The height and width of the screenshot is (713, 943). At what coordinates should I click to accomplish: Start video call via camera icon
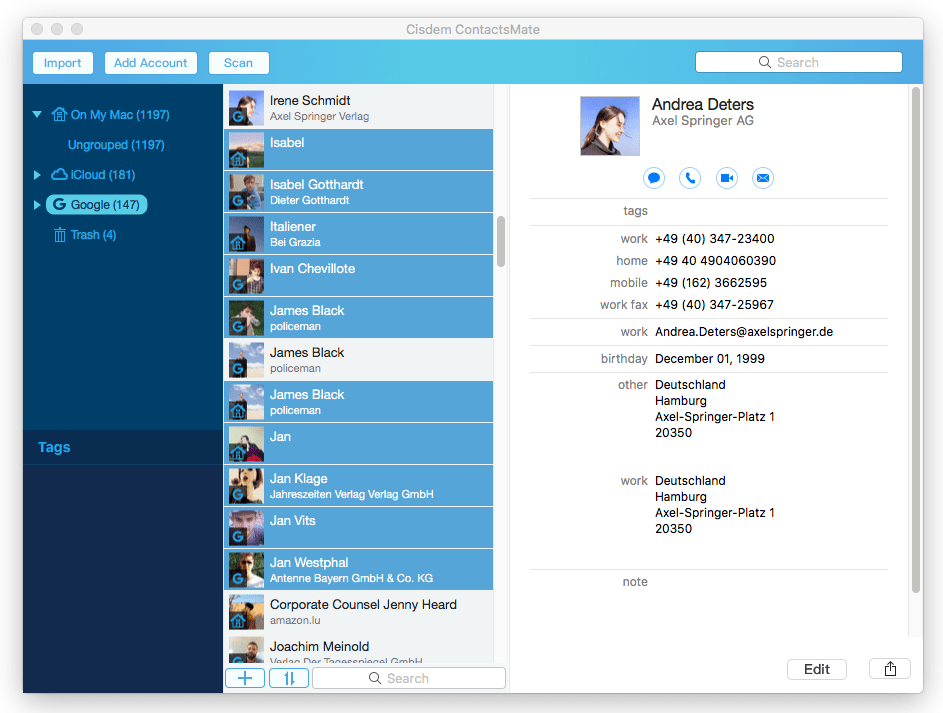[727, 178]
